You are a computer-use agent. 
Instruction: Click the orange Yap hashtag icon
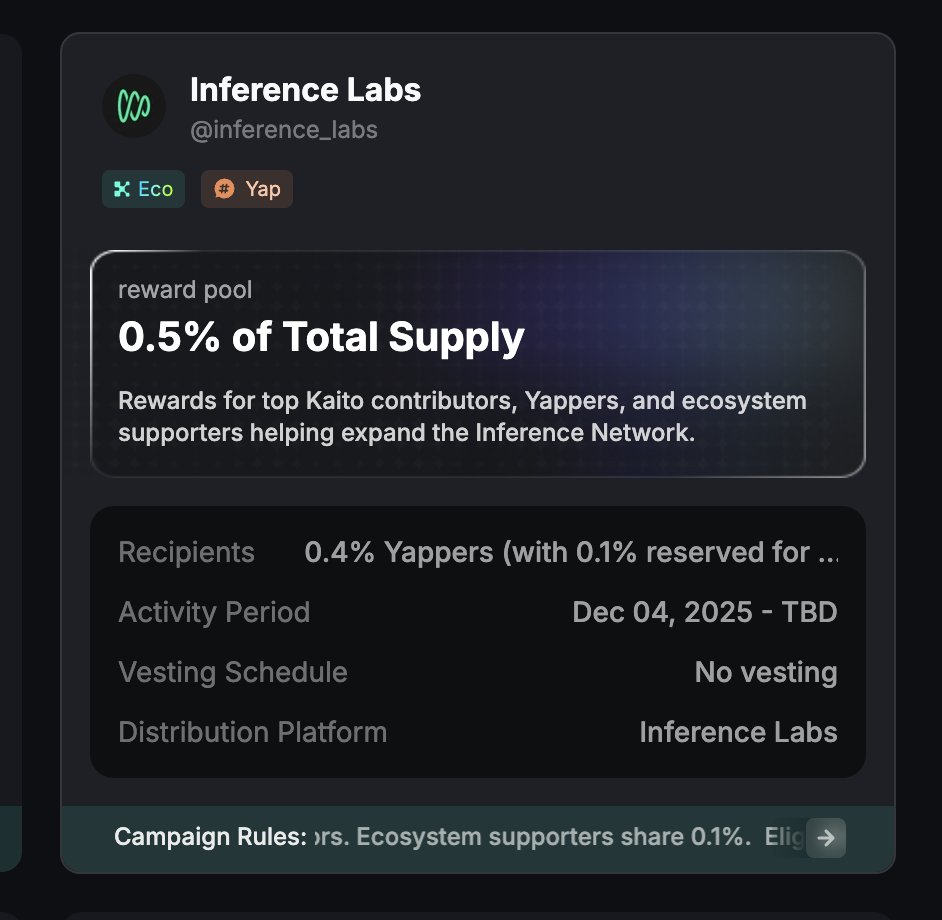click(x=224, y=189)
